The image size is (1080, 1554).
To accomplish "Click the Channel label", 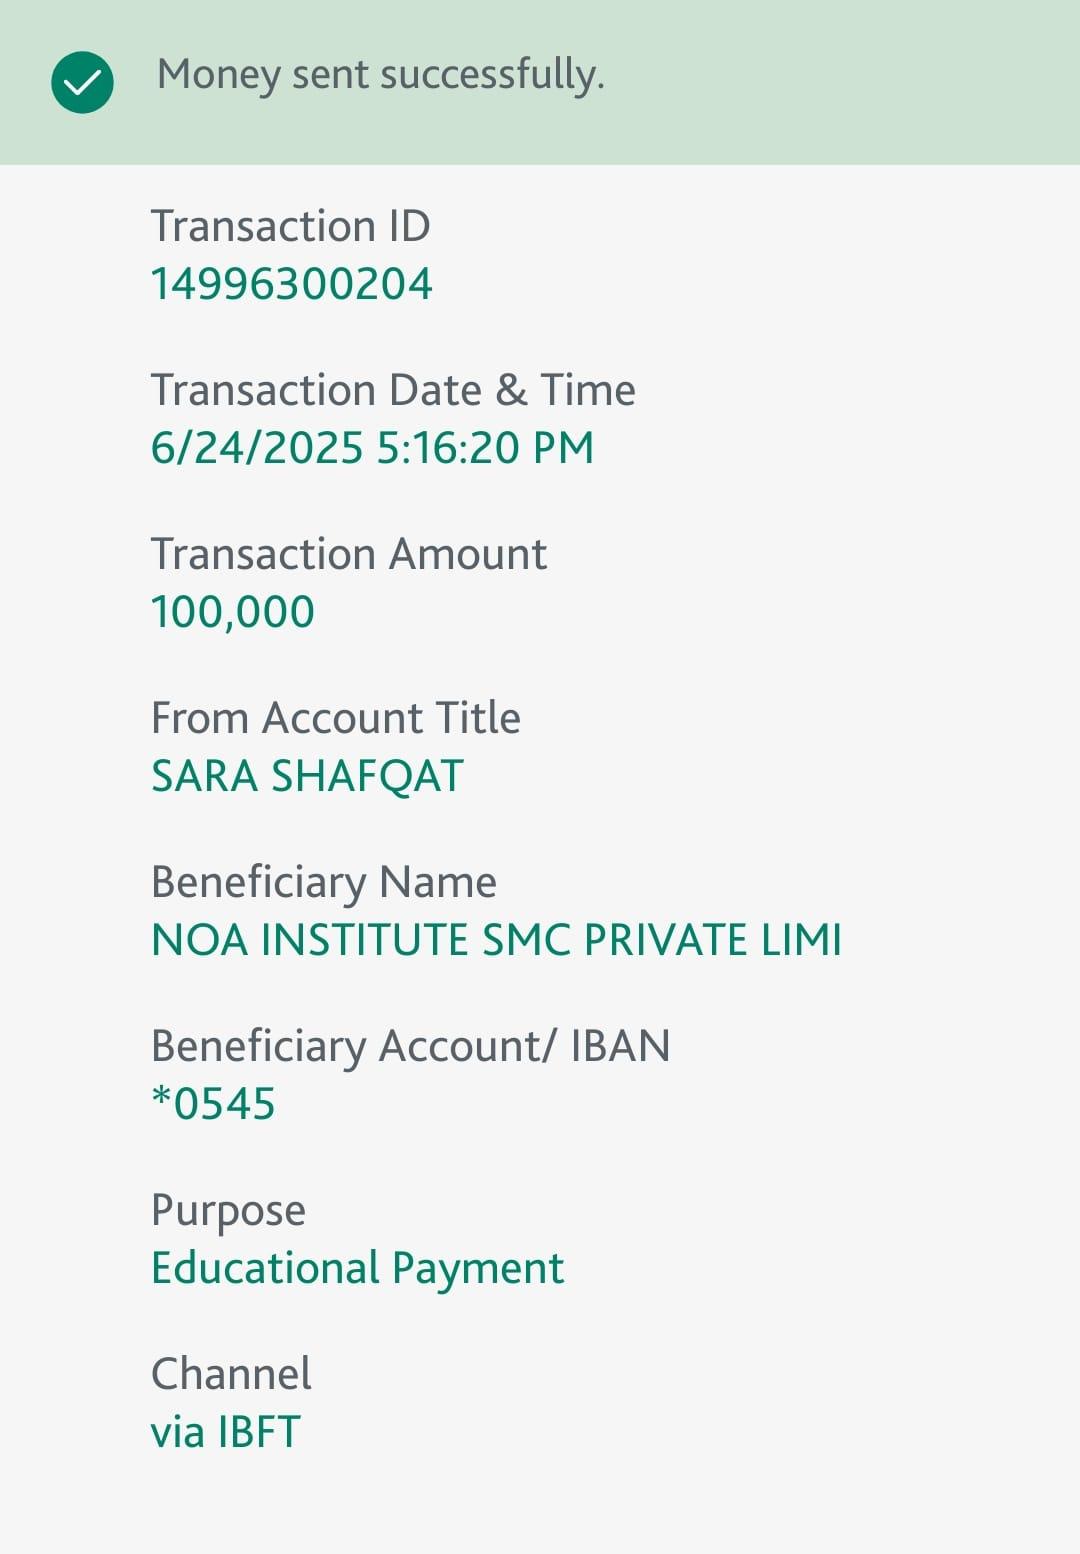I will [x=231, y=1374].
